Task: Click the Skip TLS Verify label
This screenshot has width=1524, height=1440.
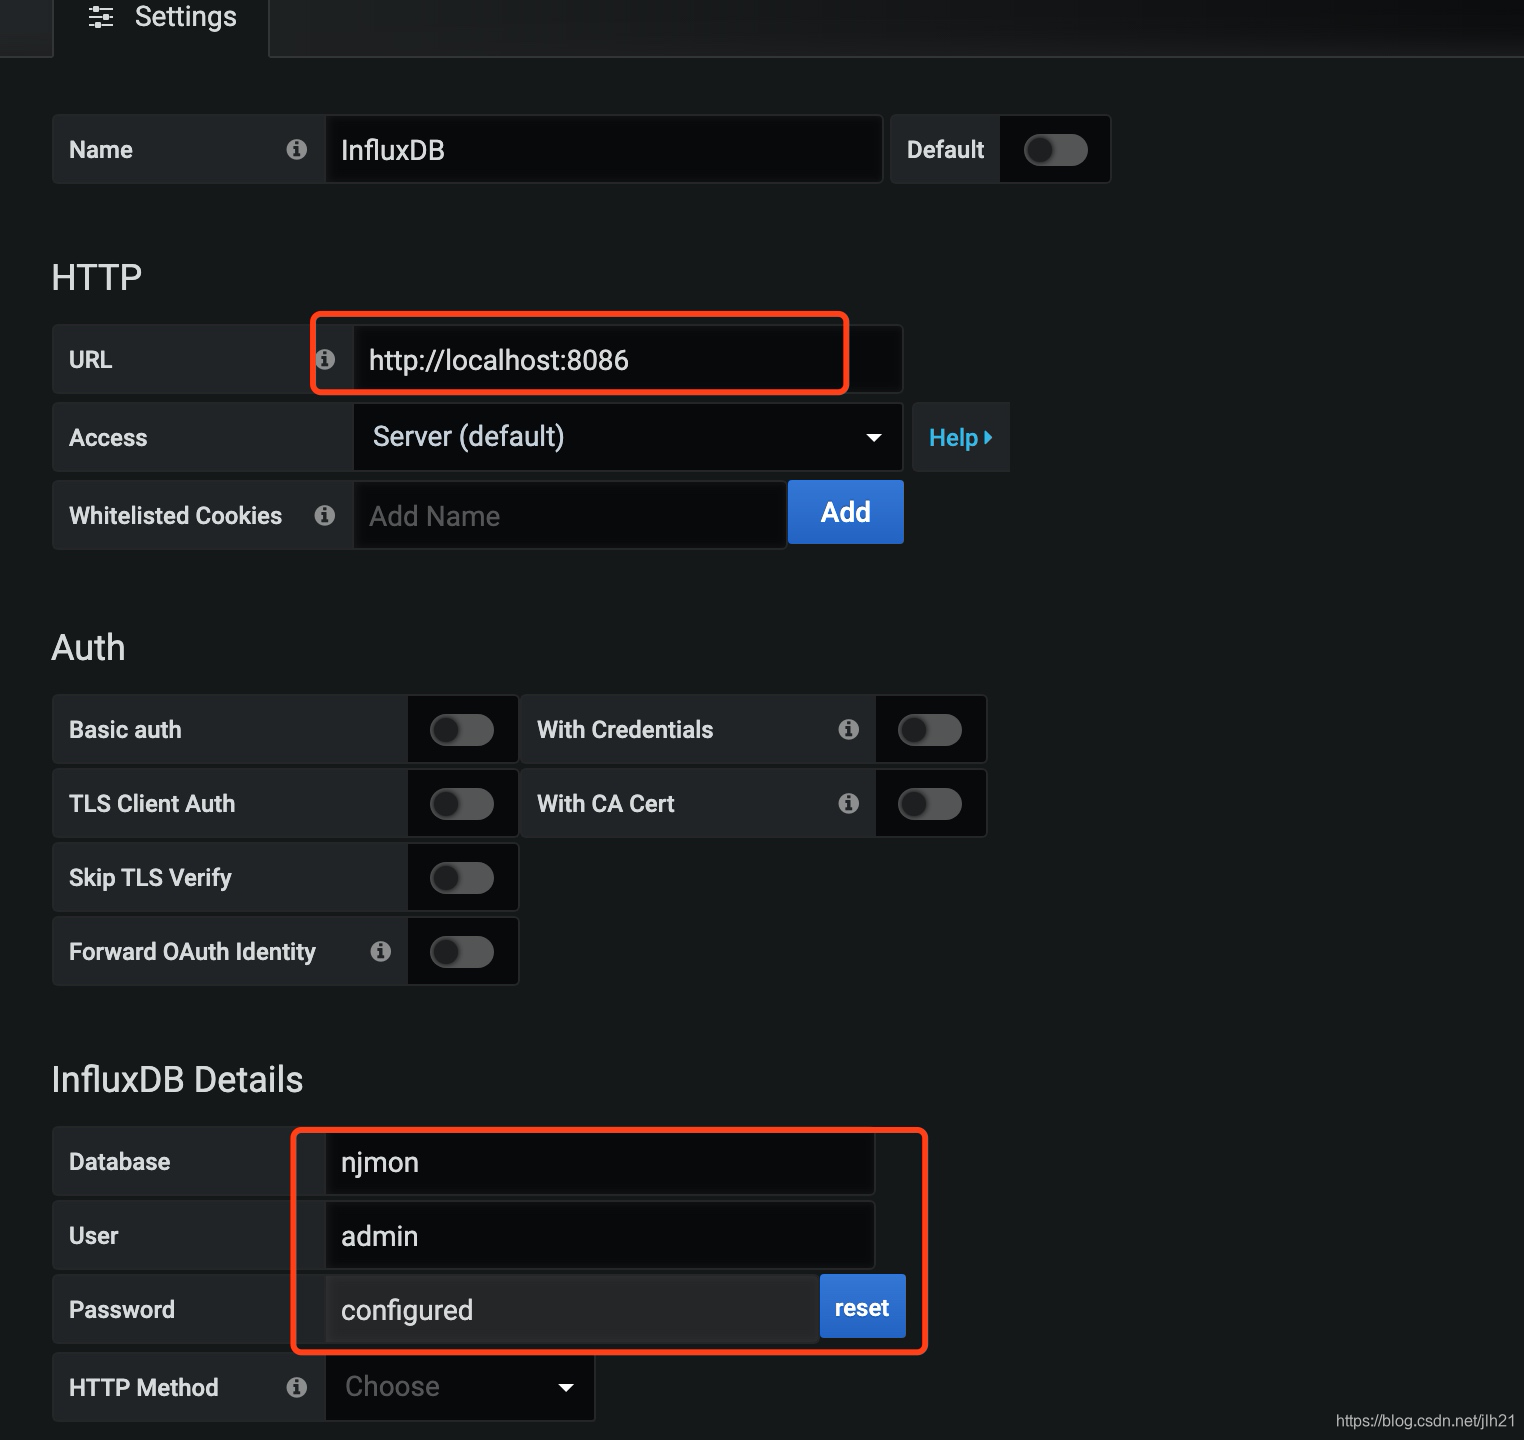Action: point(150,878)
